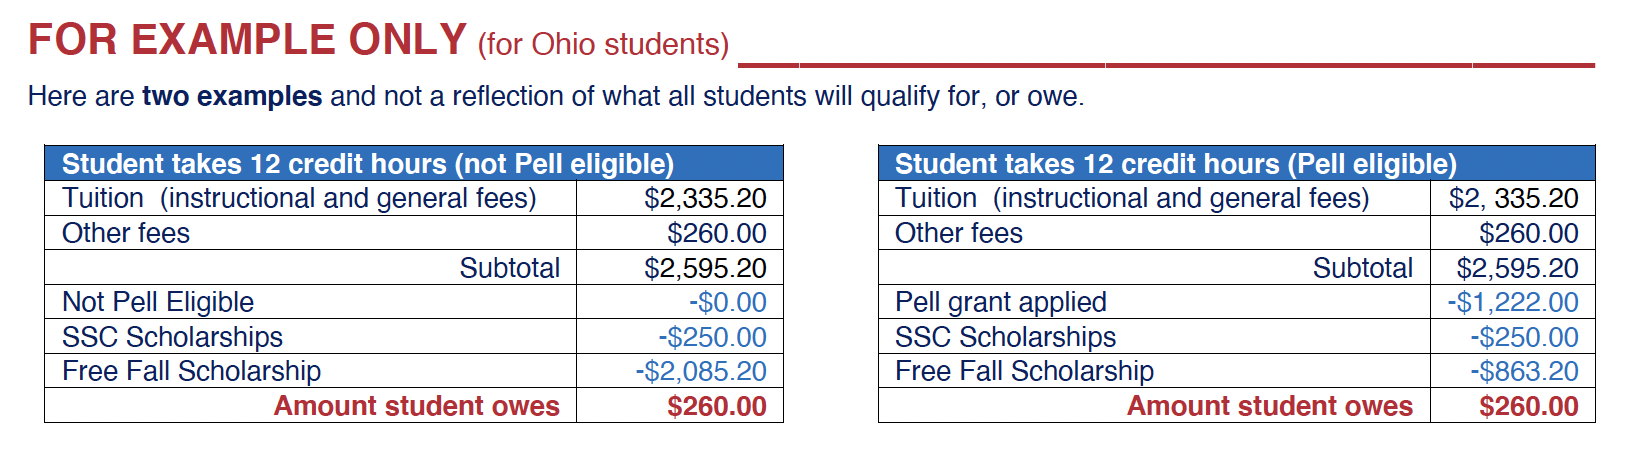Click "Other fees" label in right table

[958, 233]
